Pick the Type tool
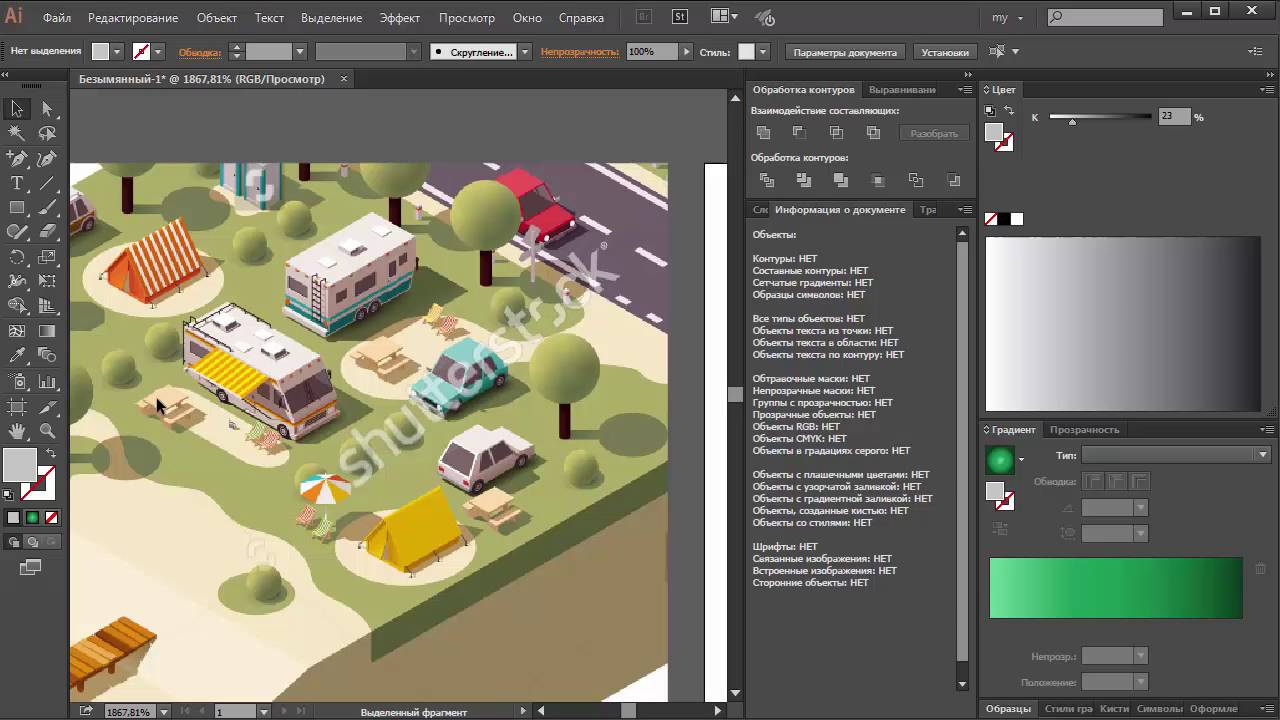 pos(17,183)
